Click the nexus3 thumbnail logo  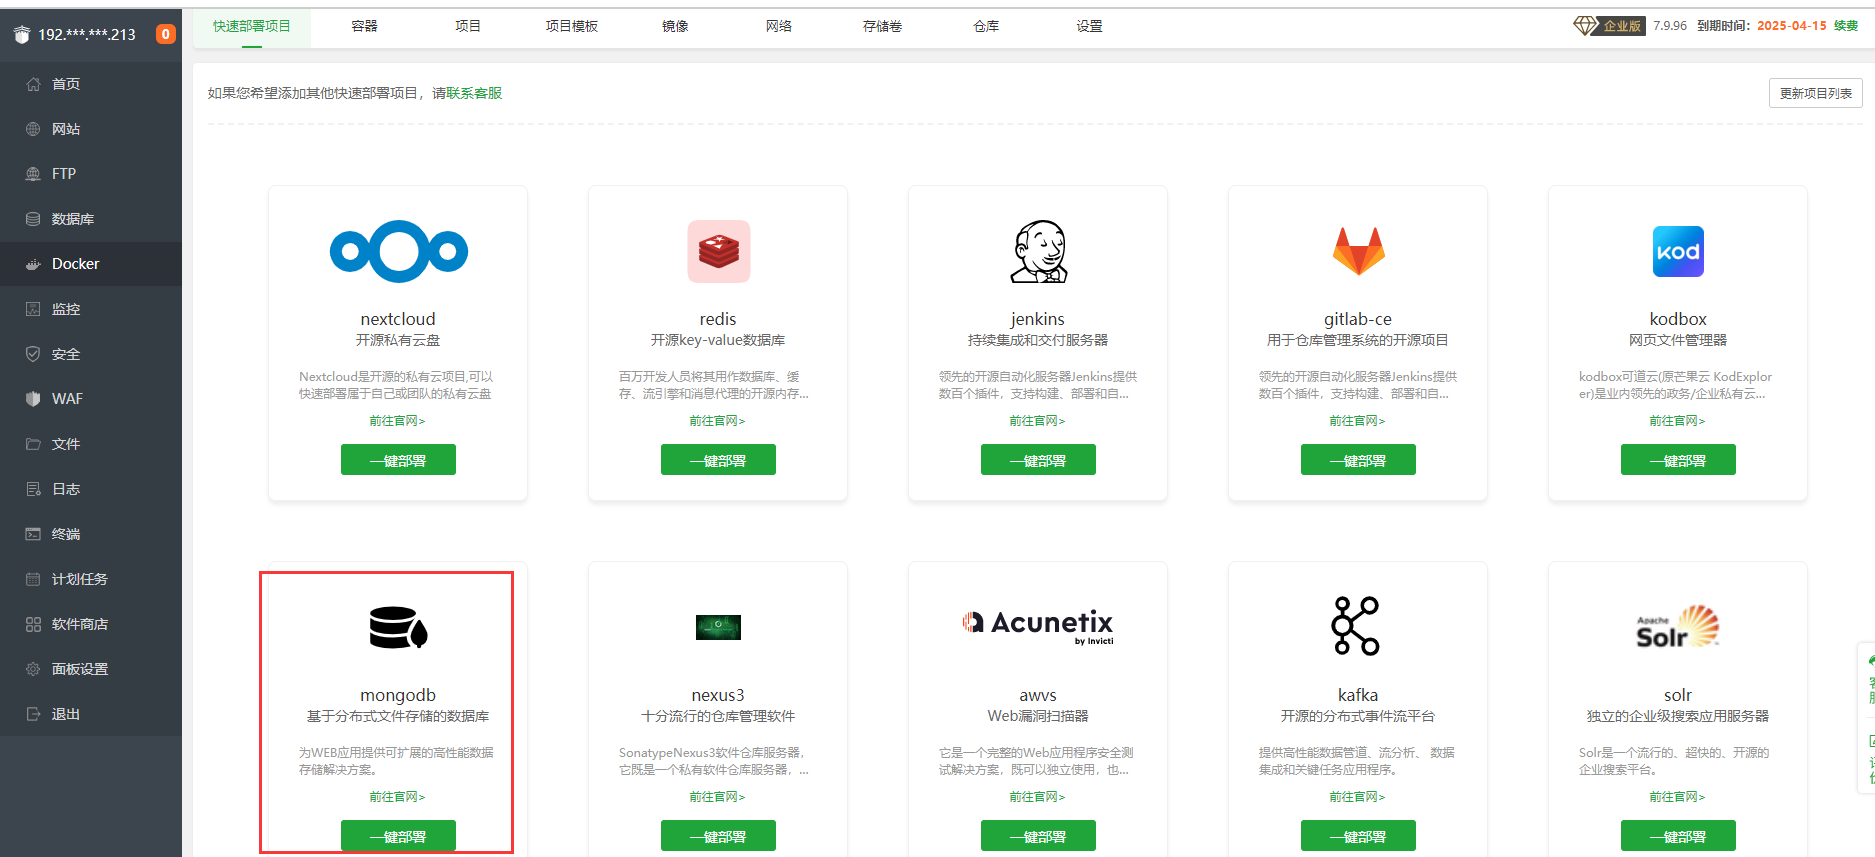click(x=718, y=627)
